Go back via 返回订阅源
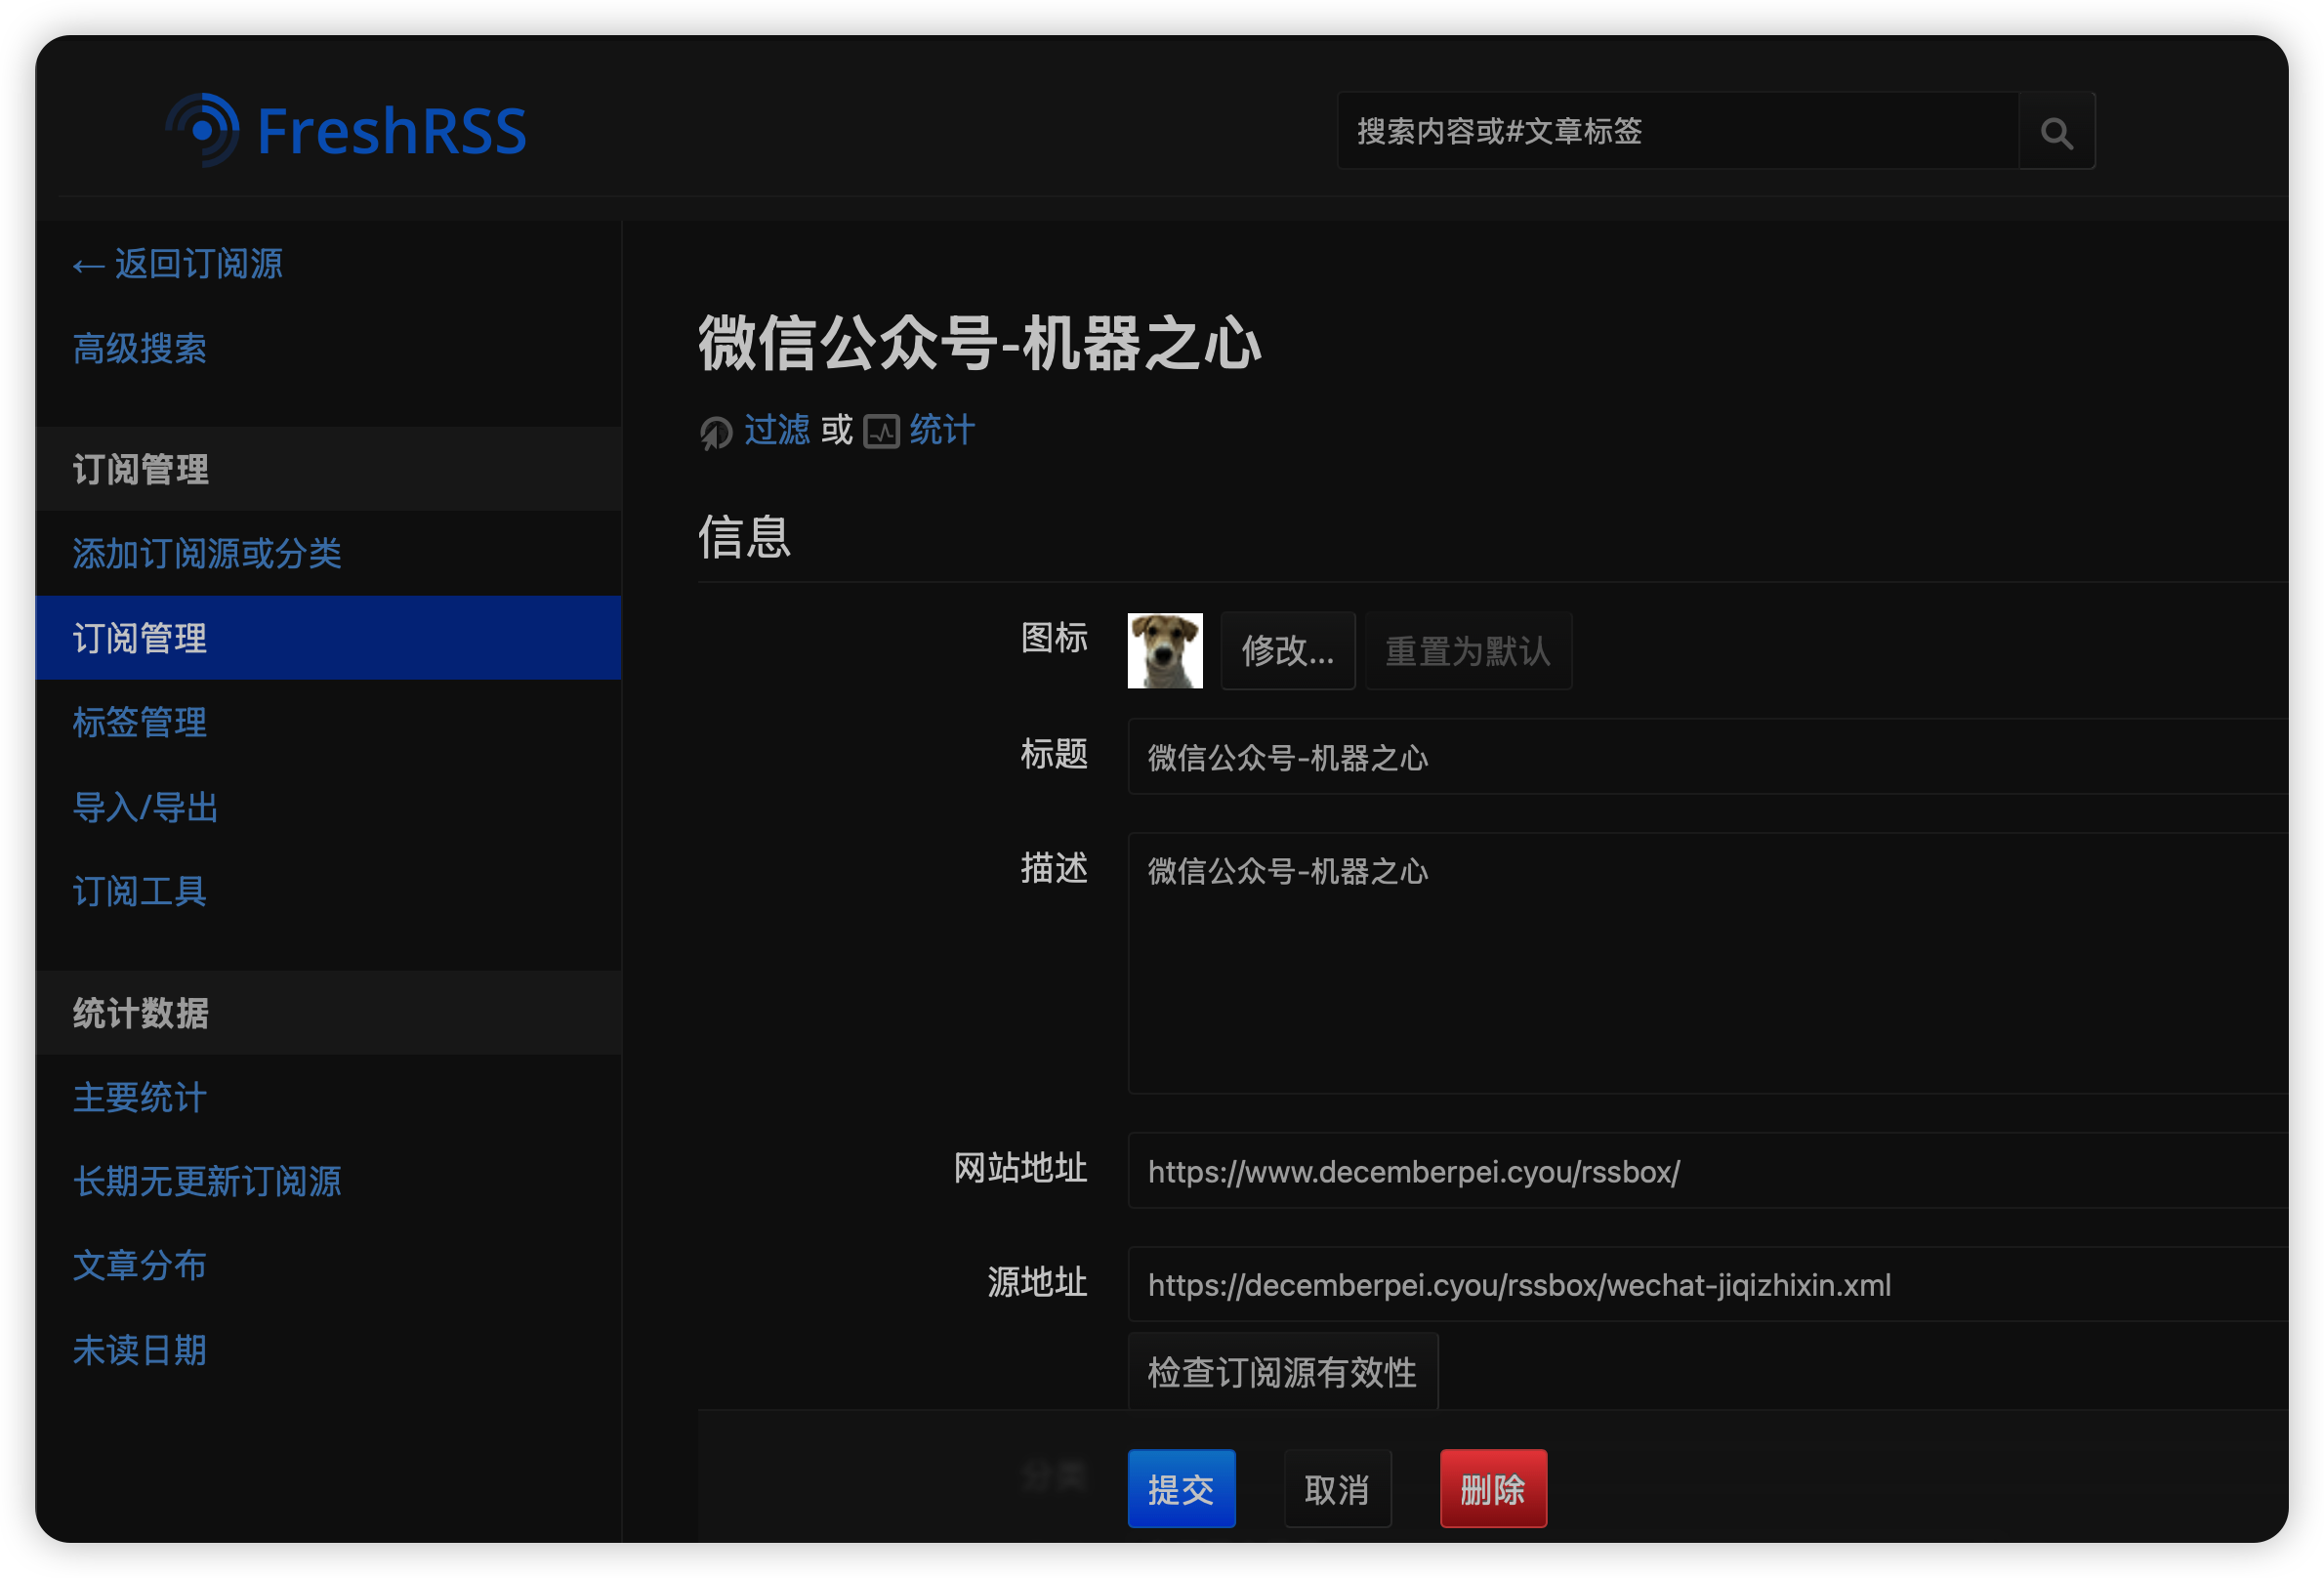Image resolution: width=2324 pixels, height=1578 pixels. click(x=178, y=264)
